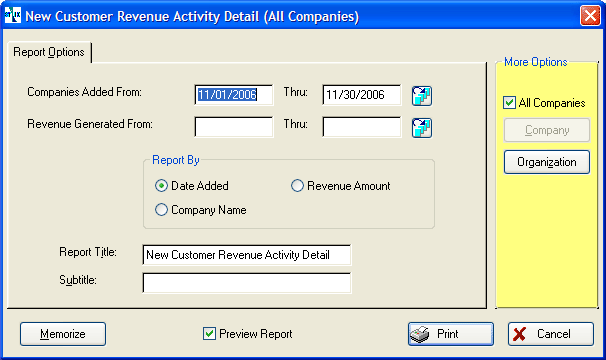
Task: Focus the Revenue Generated From date field
Action: (x=234, y=127)
